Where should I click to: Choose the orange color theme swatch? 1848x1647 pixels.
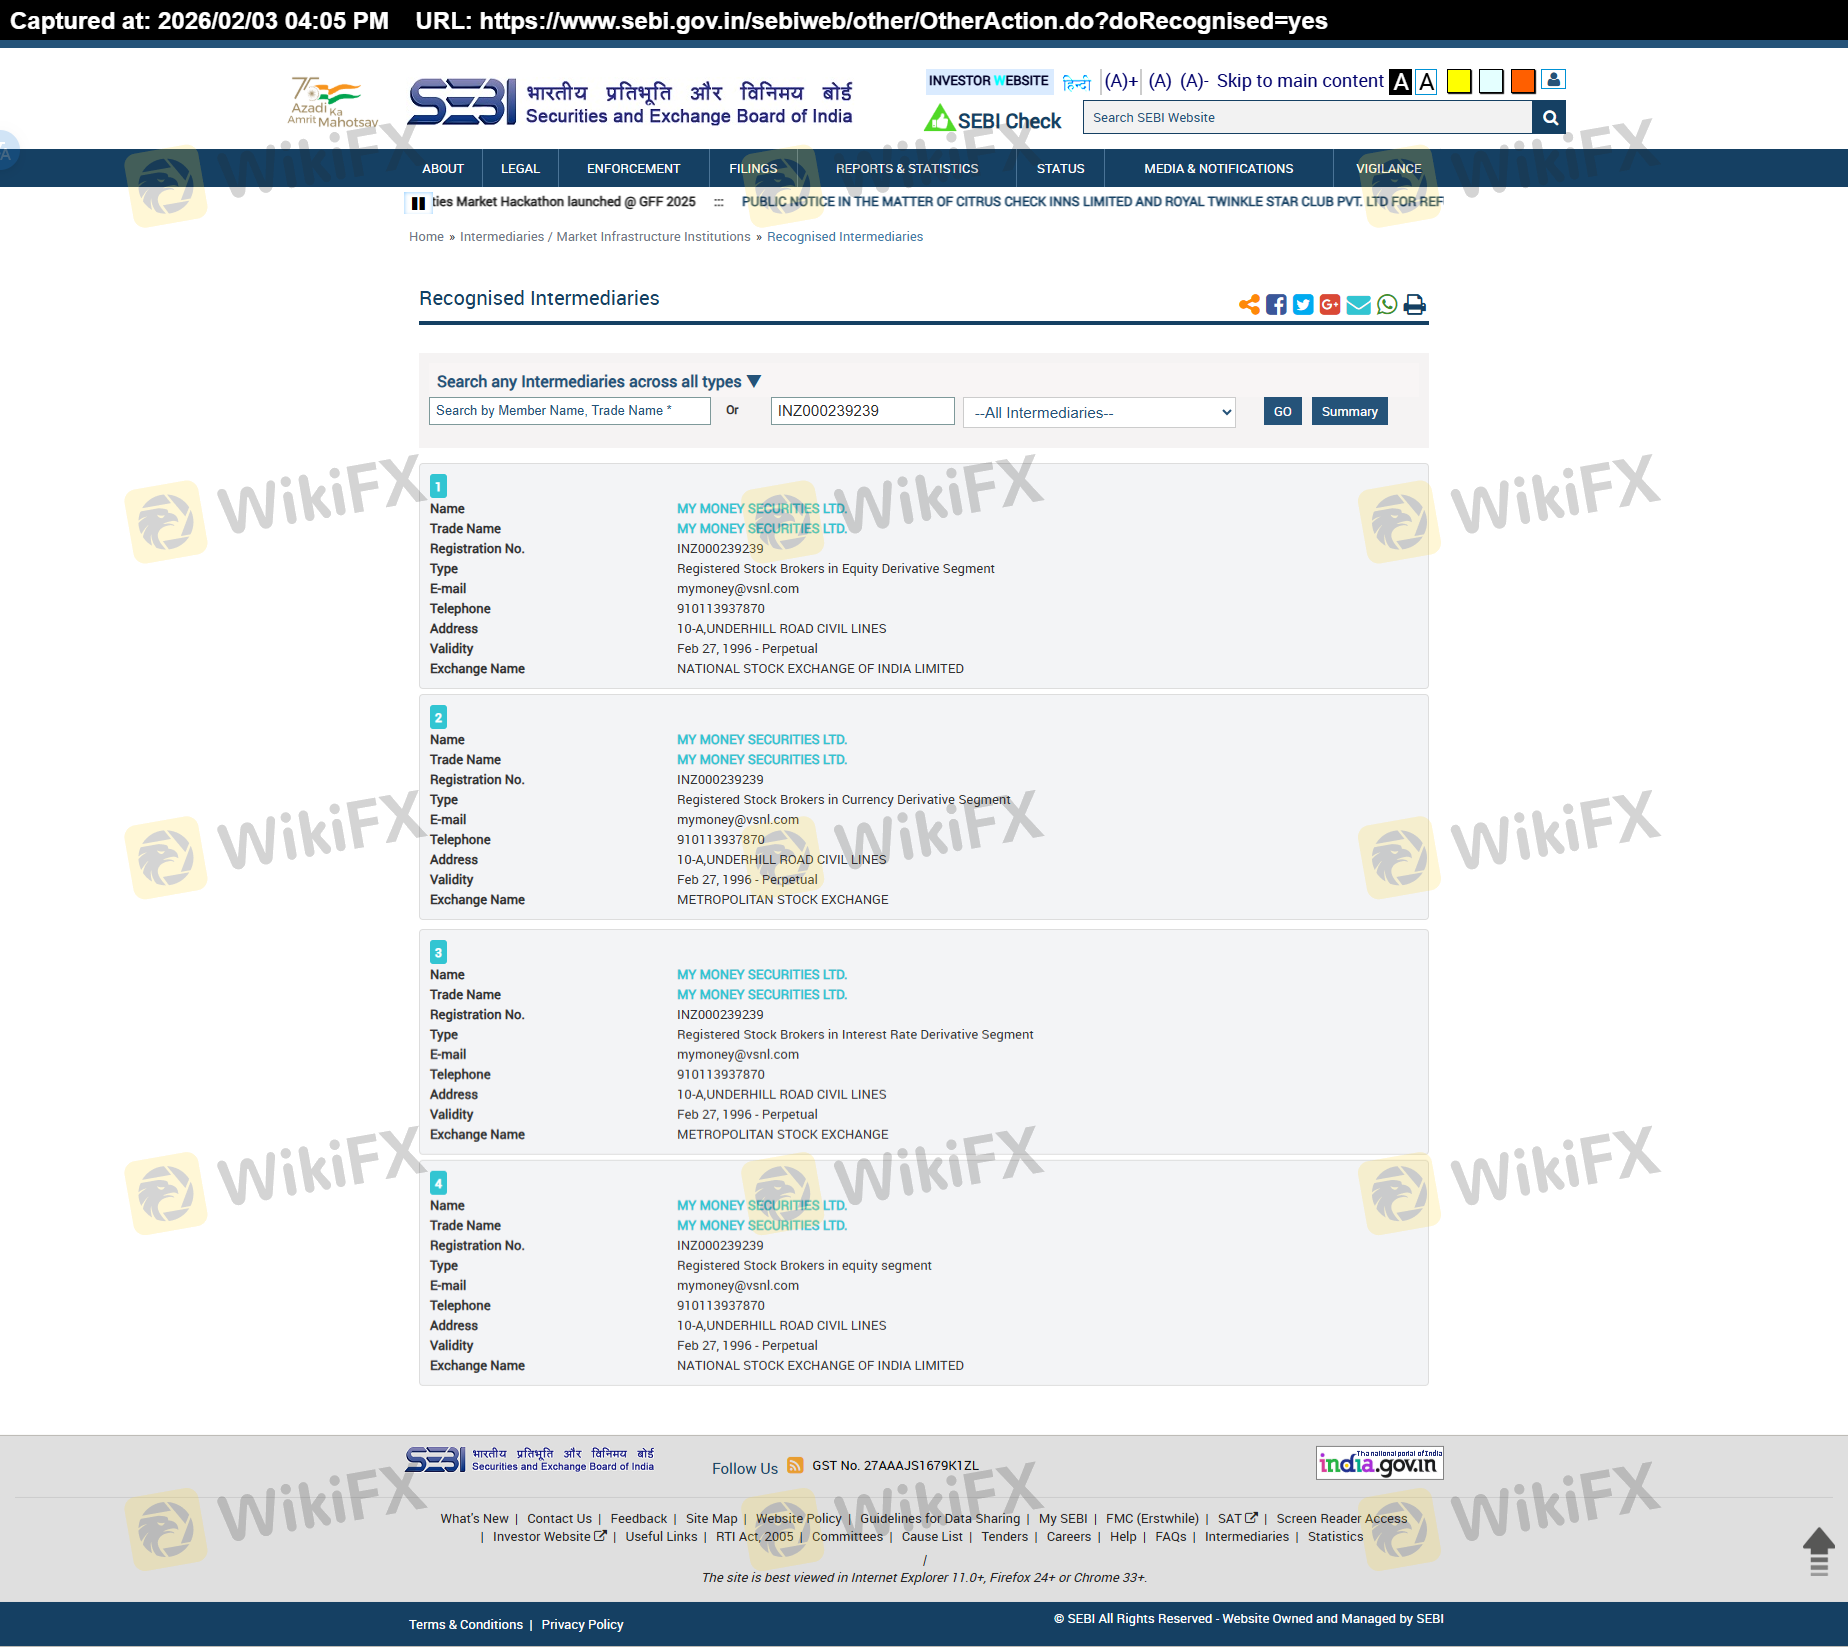coord(1523,81)
